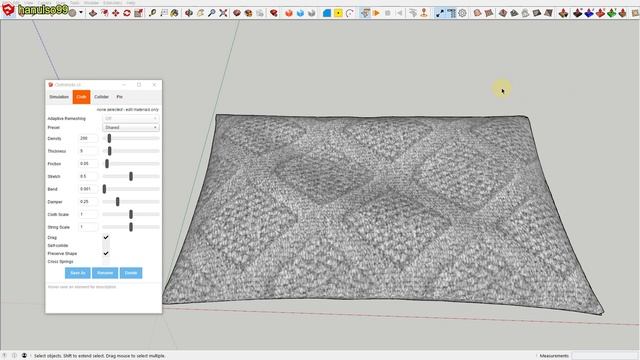Screen dimensions: 640x360
Task: Click the Friction slider handle
Action: tap(107, 164)
